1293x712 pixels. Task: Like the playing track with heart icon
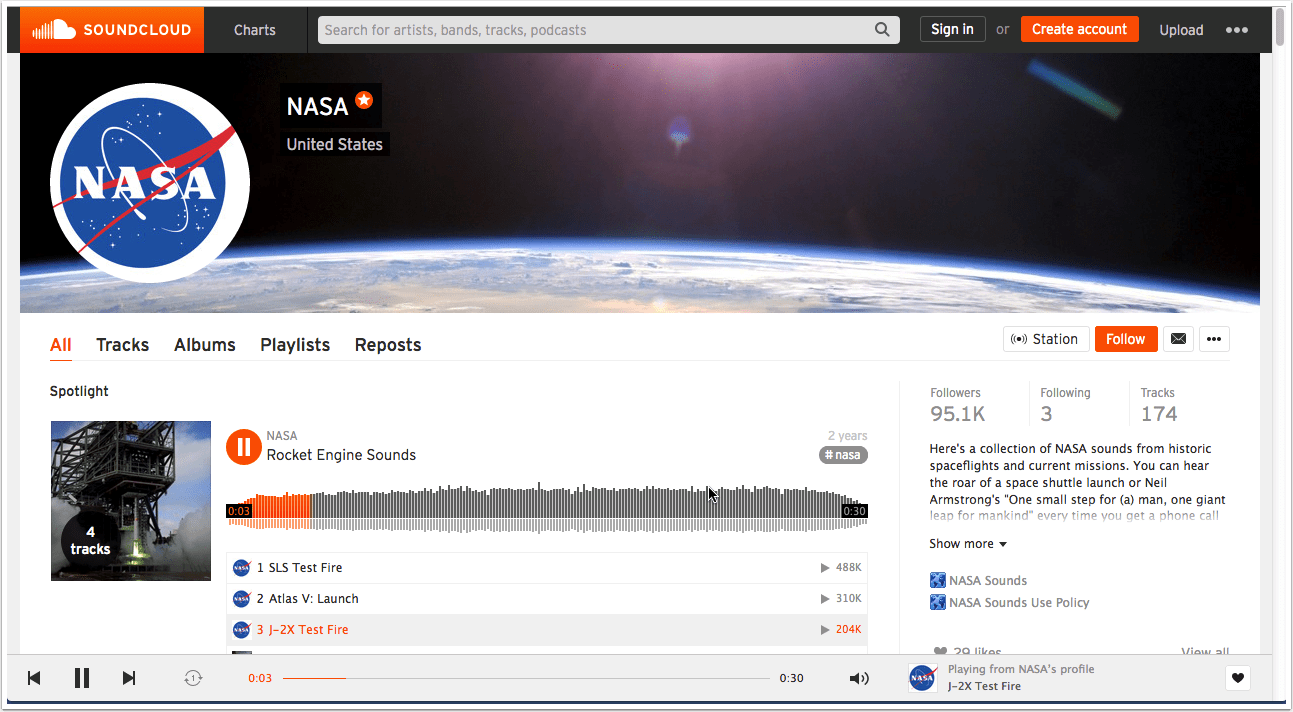point(1238,678)
